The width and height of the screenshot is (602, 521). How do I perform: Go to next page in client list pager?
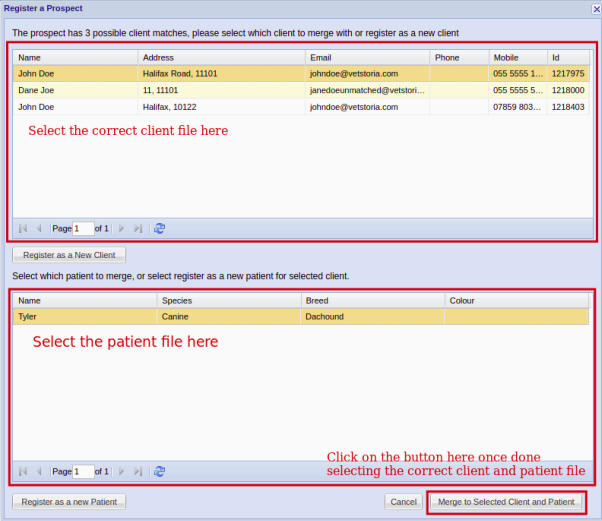[x=121, y=228]
